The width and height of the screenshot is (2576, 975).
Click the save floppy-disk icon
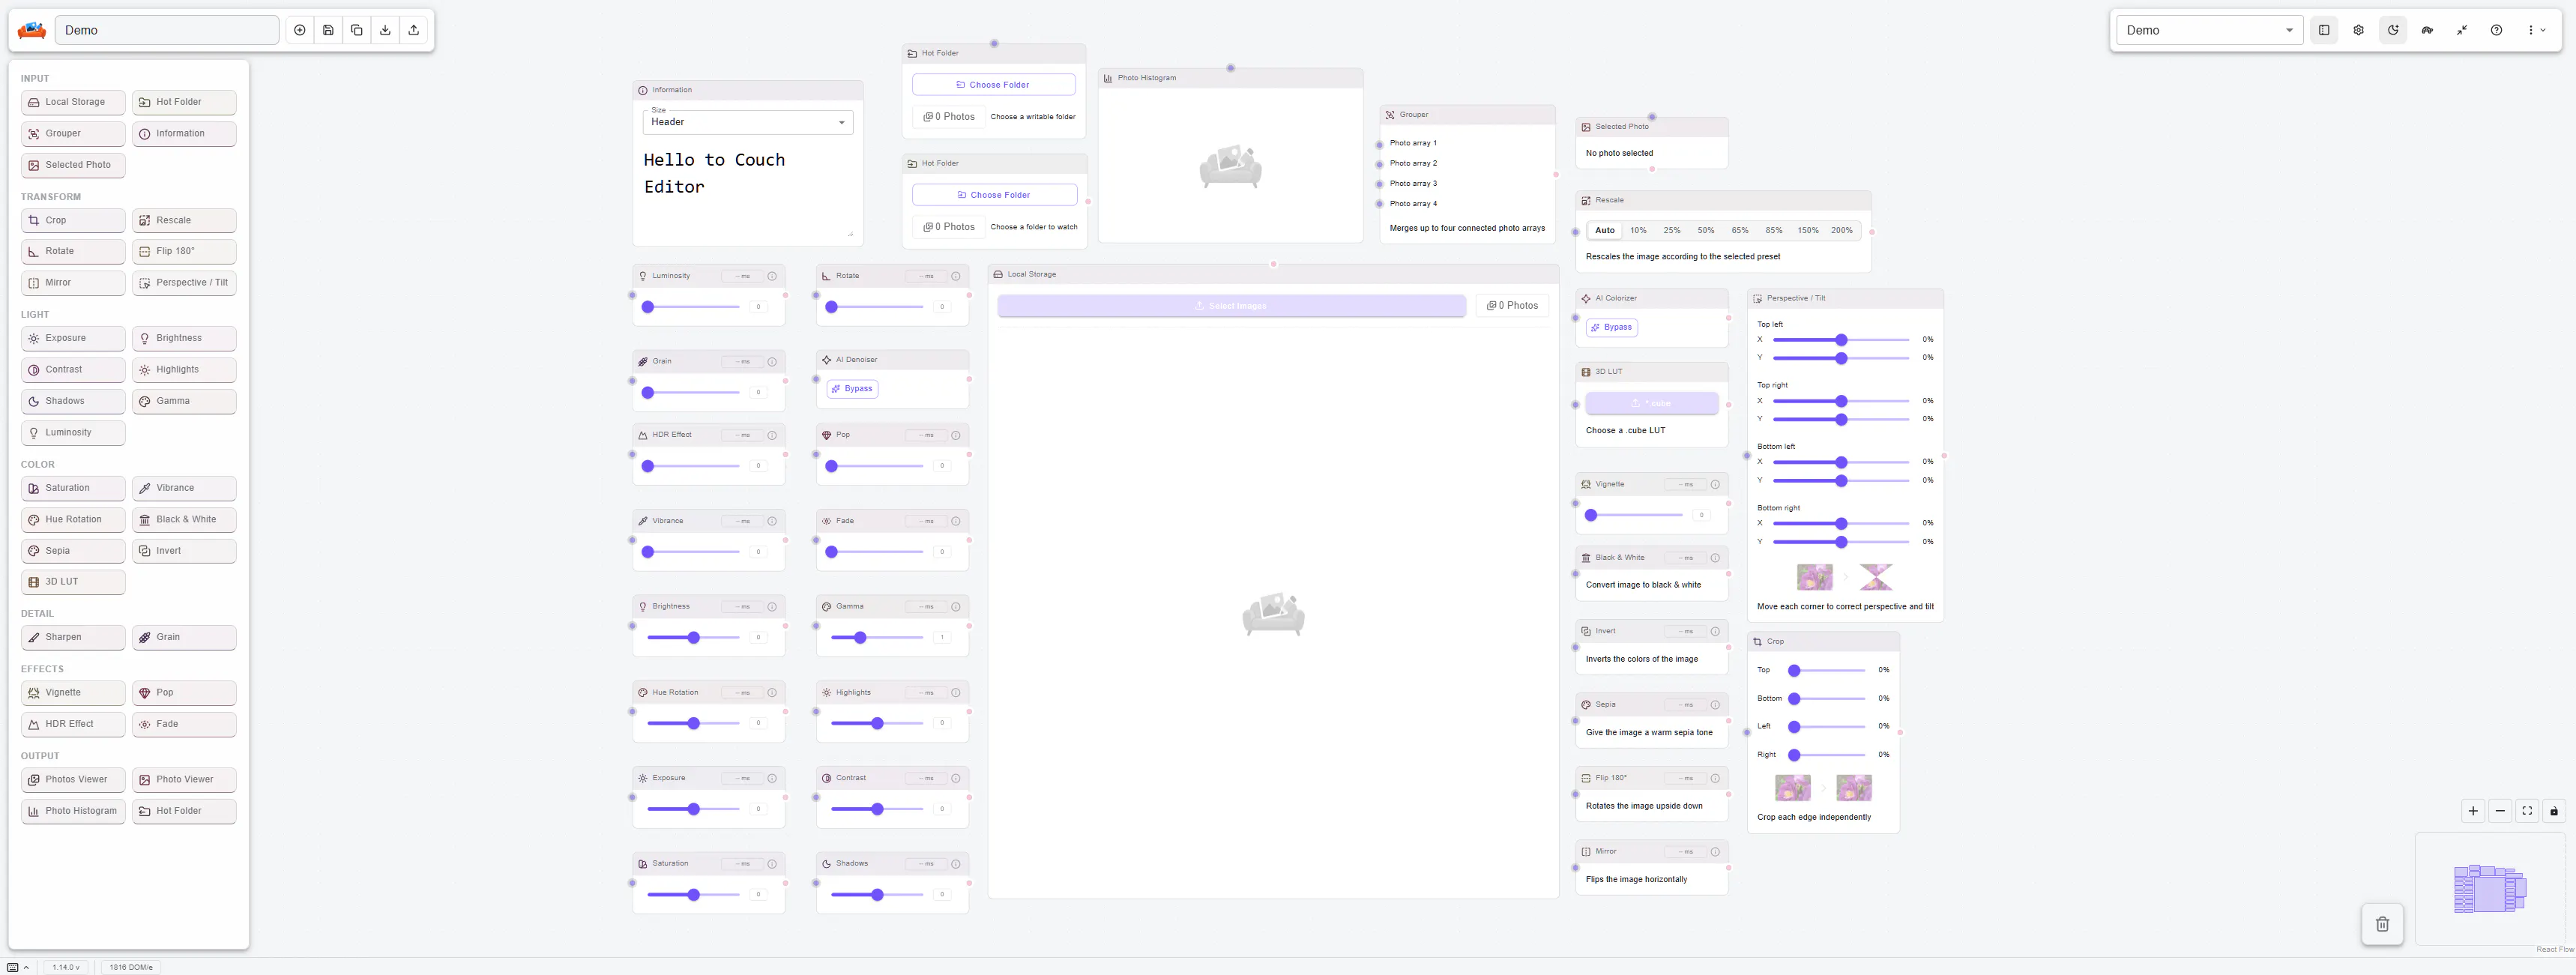[x=328, y=30]
